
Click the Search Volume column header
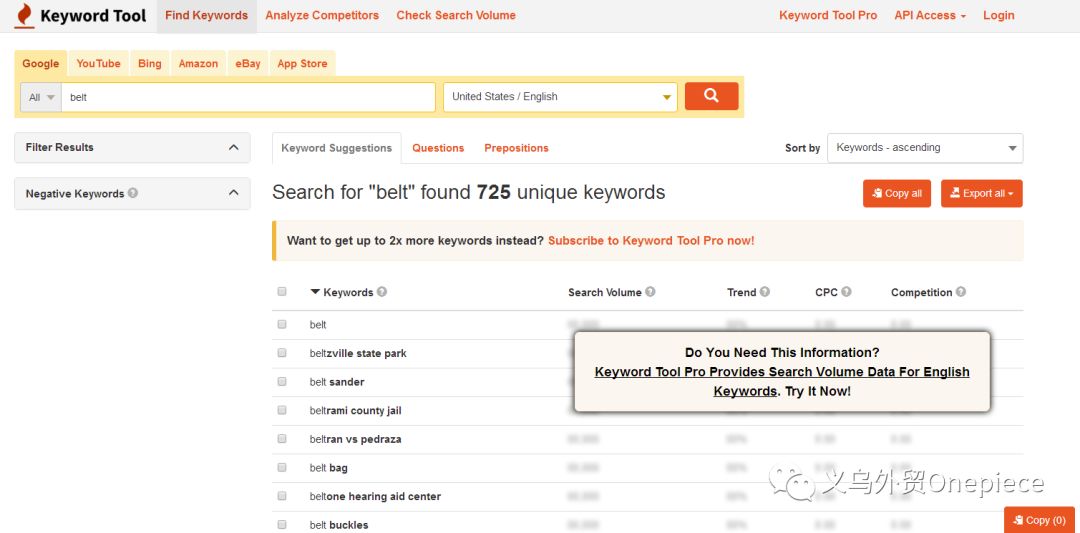605,292
